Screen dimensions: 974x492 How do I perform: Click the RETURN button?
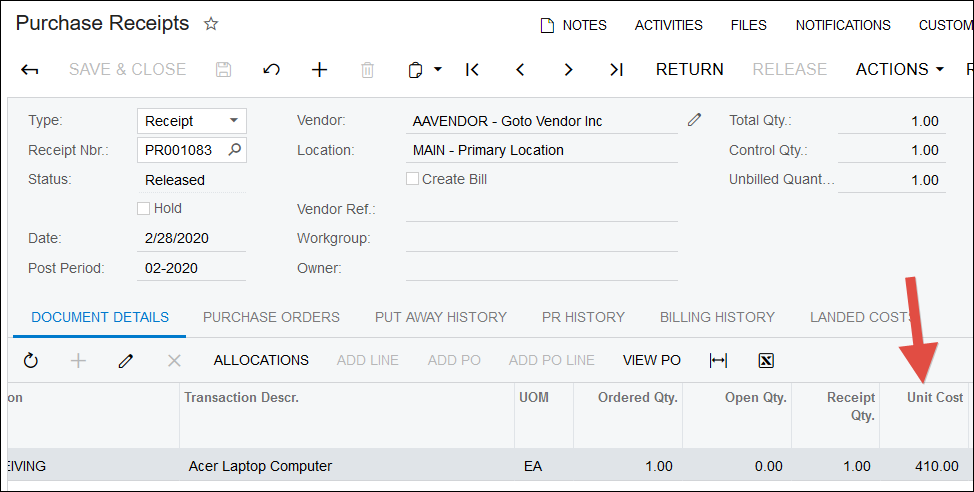coord(689,70)
